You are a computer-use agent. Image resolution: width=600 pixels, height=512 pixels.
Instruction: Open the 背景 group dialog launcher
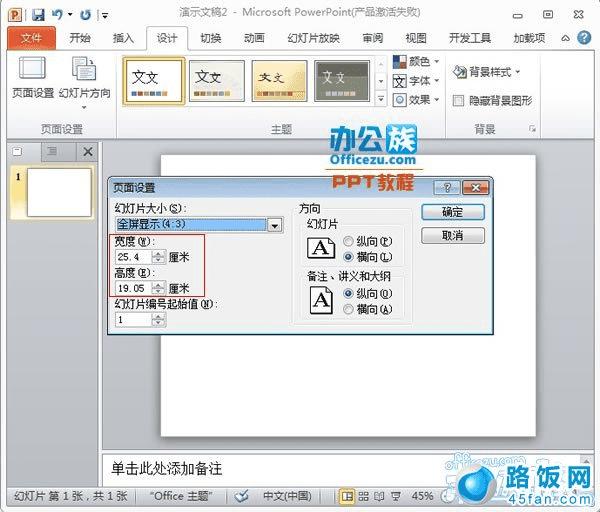tap(532, 129)
